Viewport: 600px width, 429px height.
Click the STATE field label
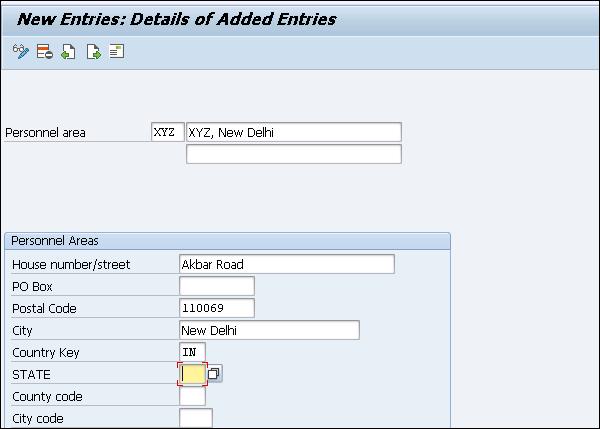[30, 375]
